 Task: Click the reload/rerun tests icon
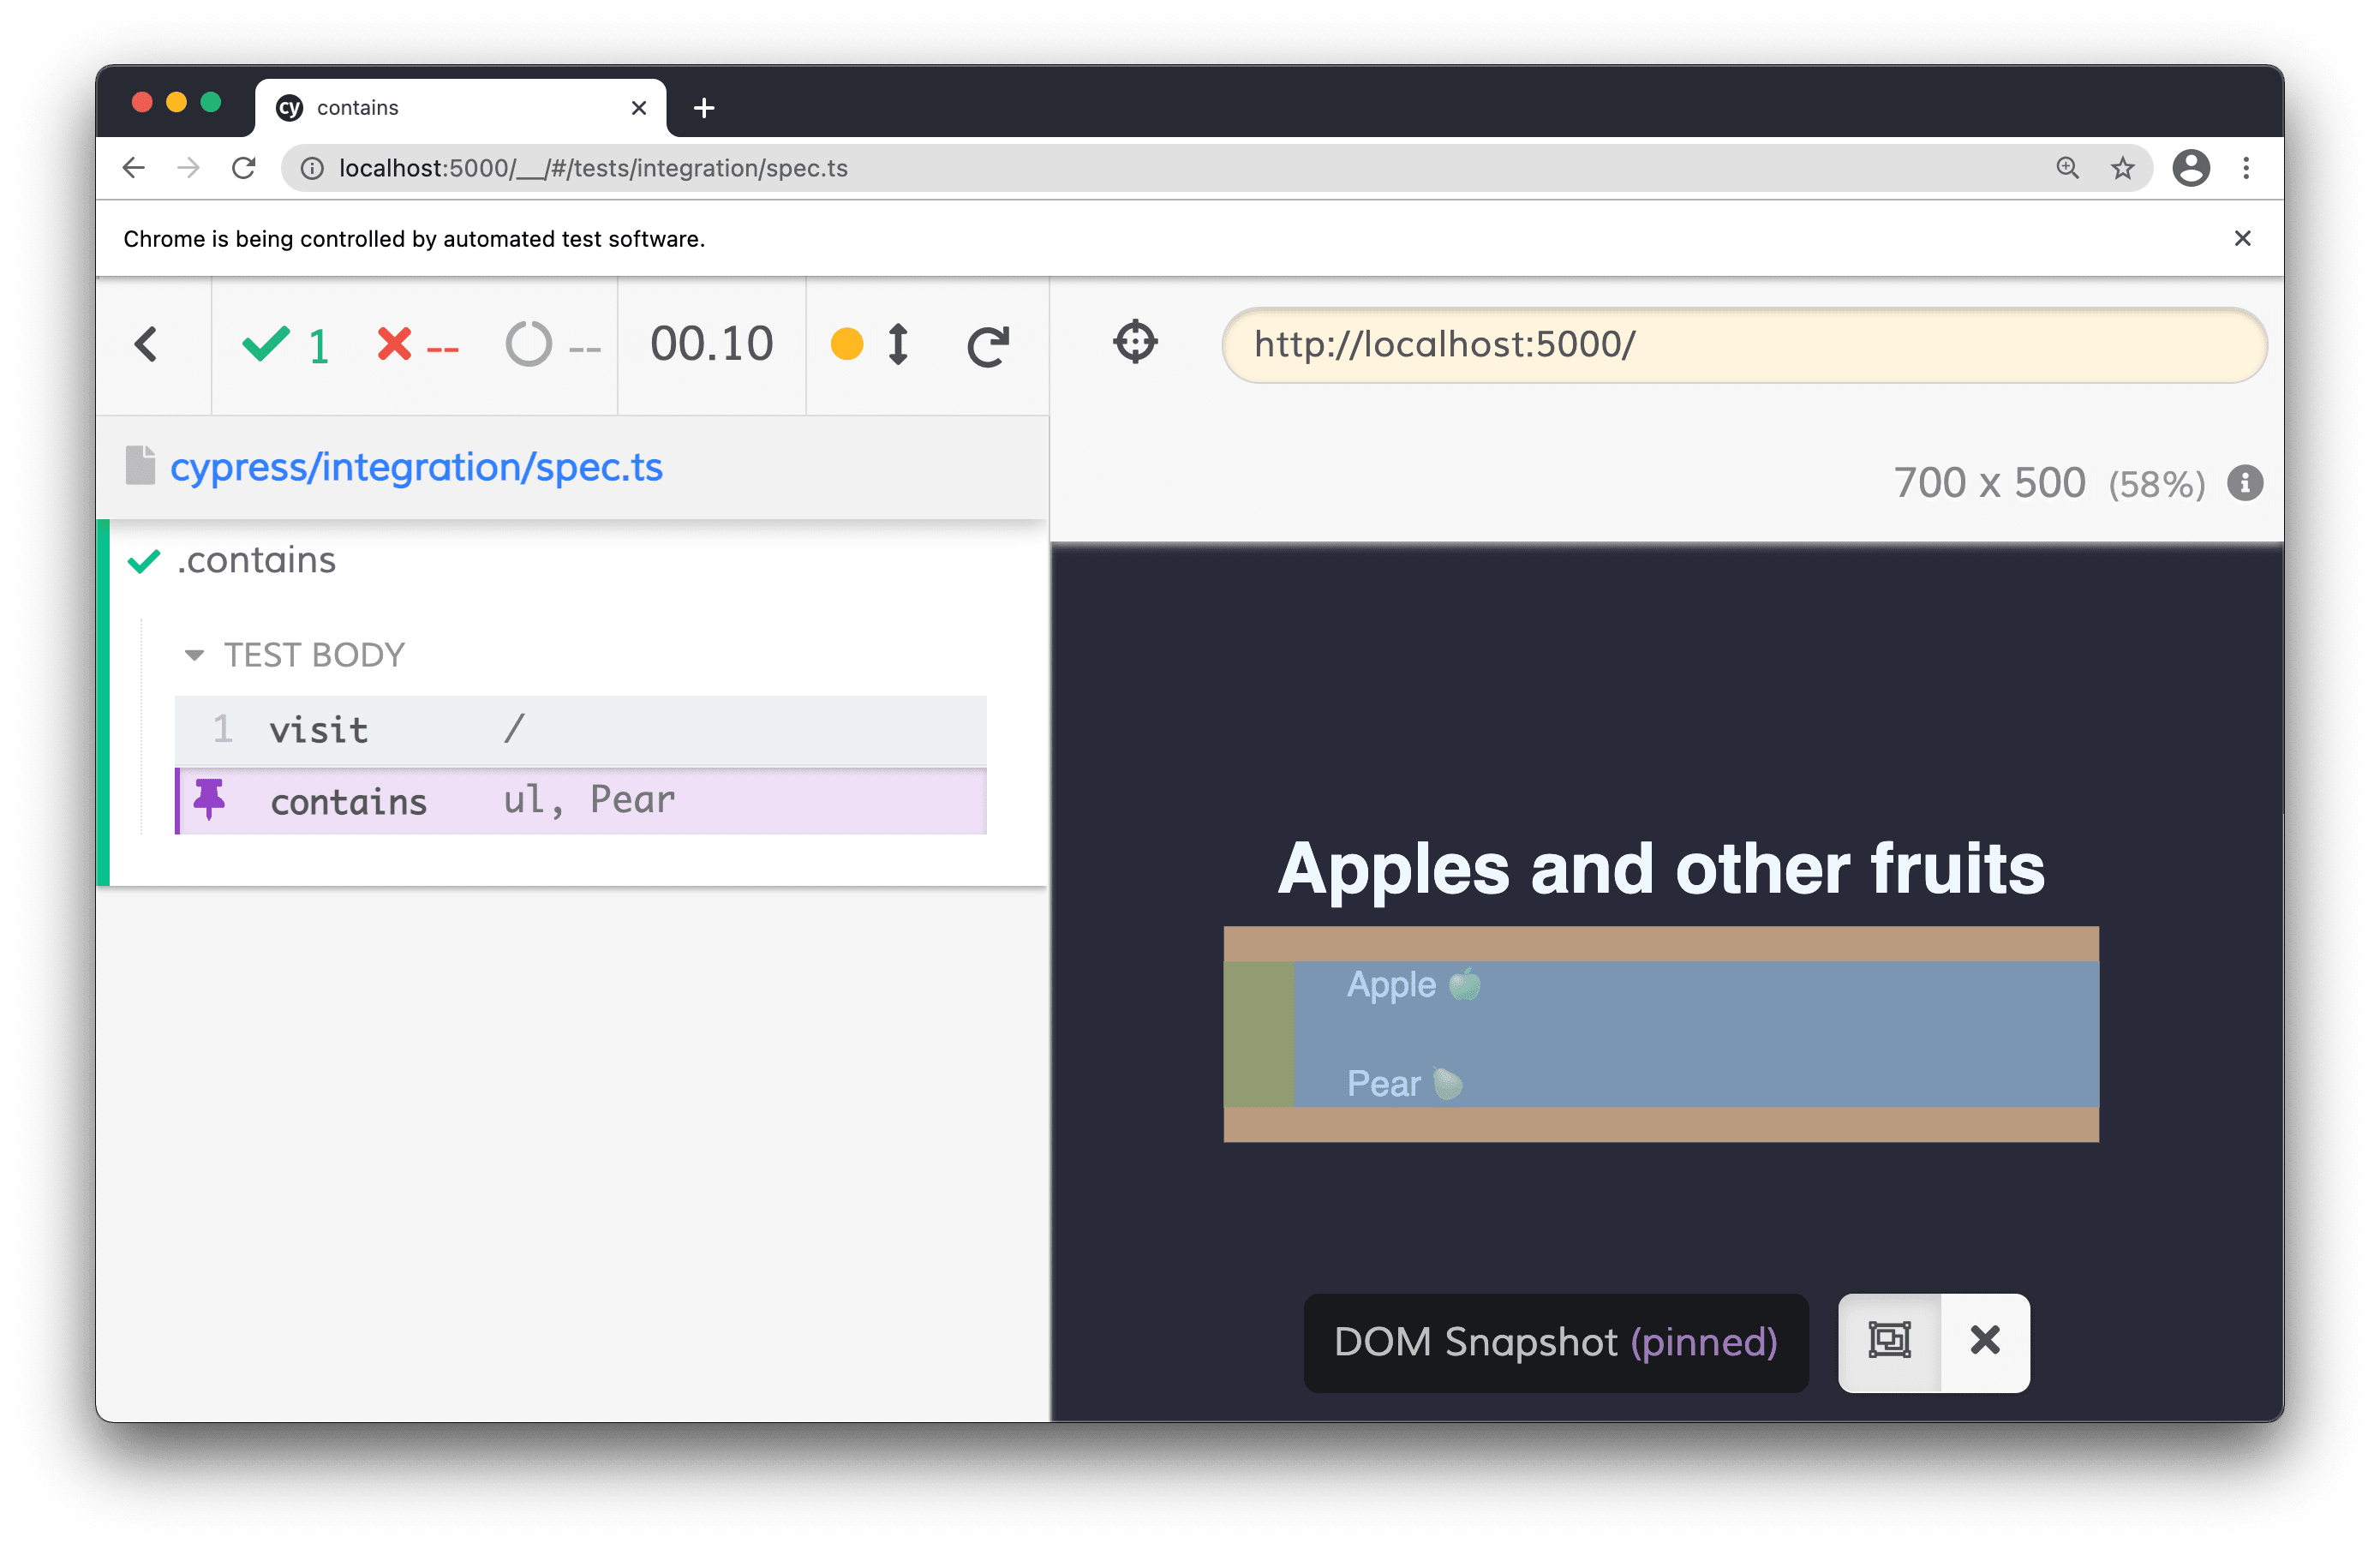(989, 344)
